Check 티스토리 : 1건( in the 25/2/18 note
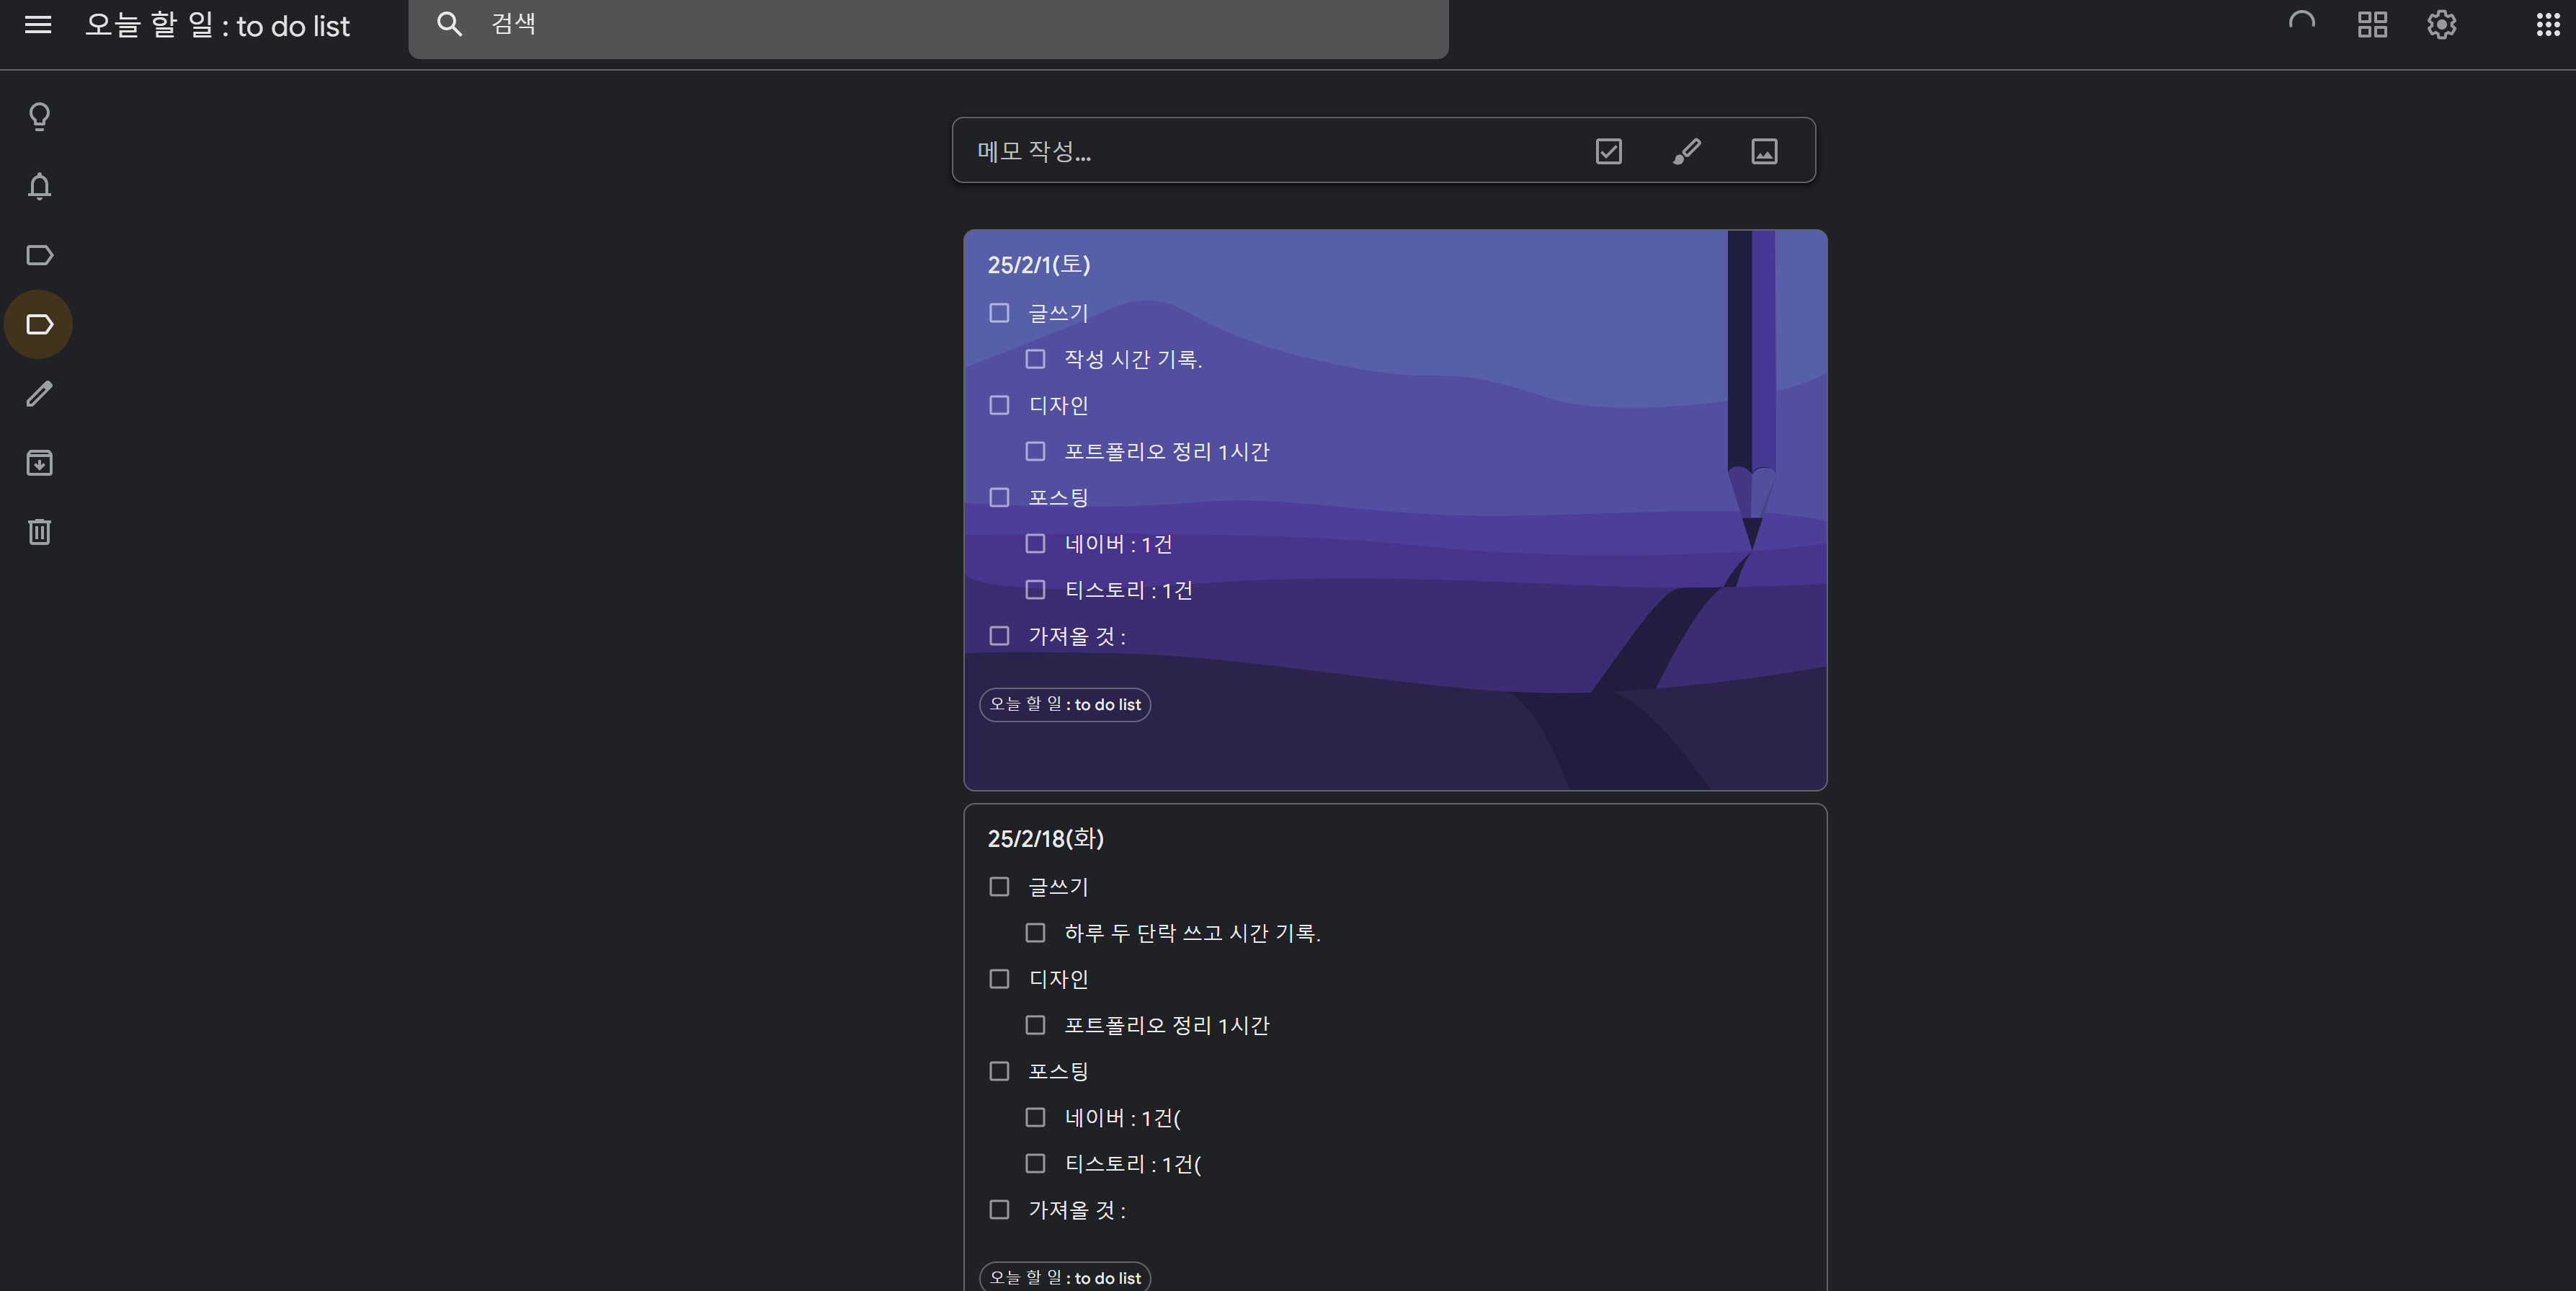Image resolution: width=2576 pixels, height=1291 pixels. (x=1035, y=1164)
